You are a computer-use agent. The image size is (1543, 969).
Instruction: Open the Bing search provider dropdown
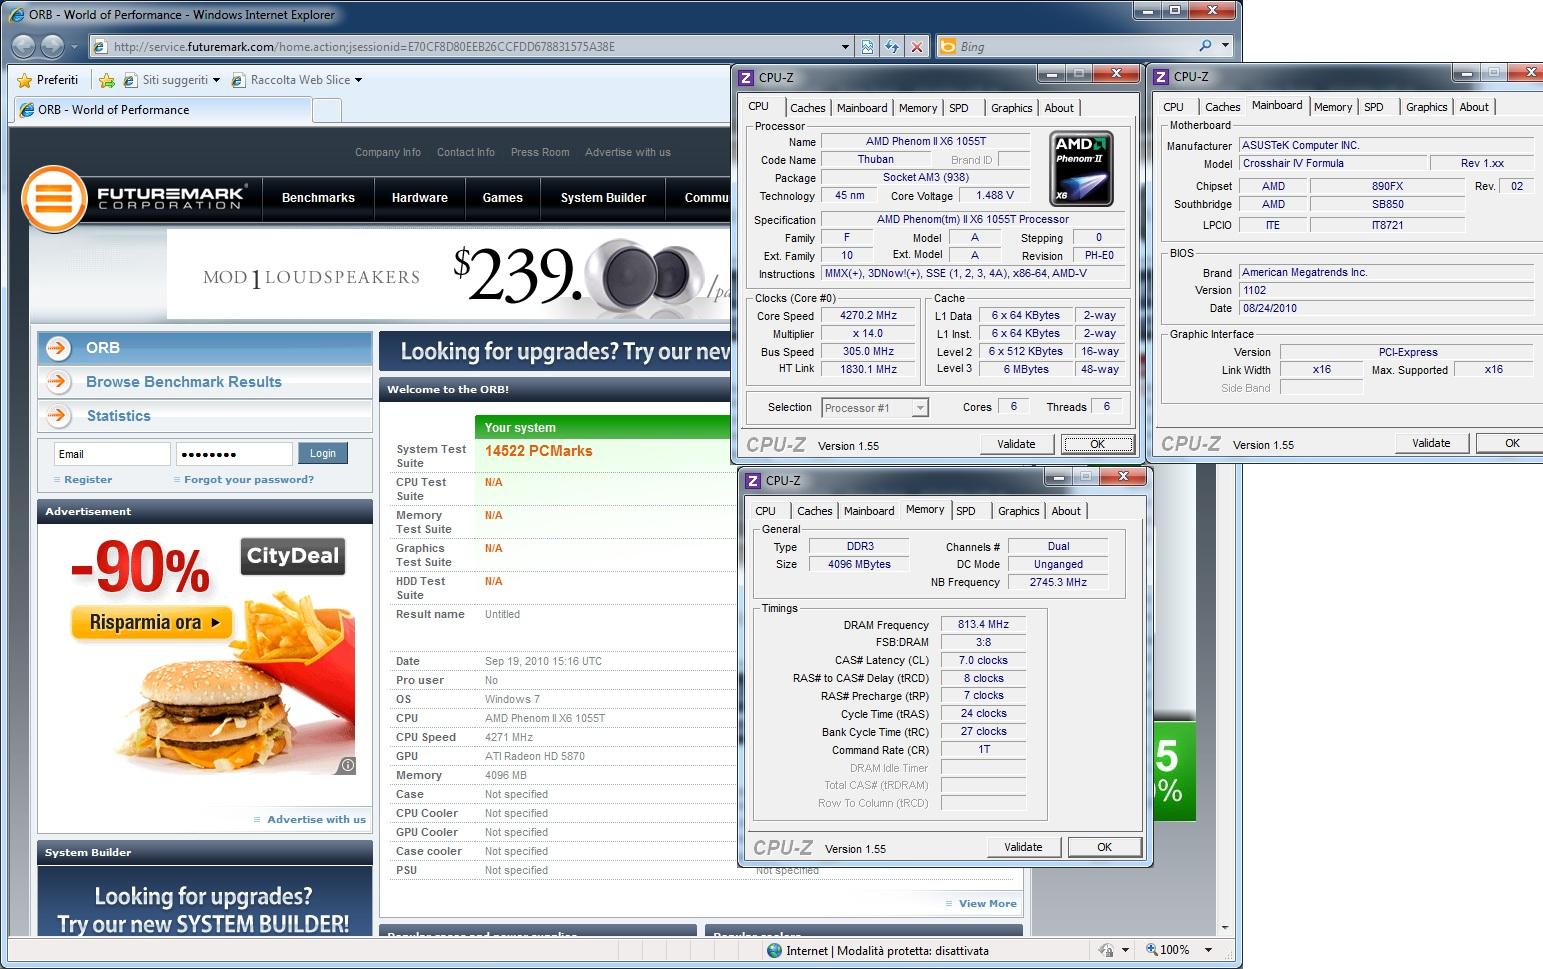click(x=1226, y=46)
